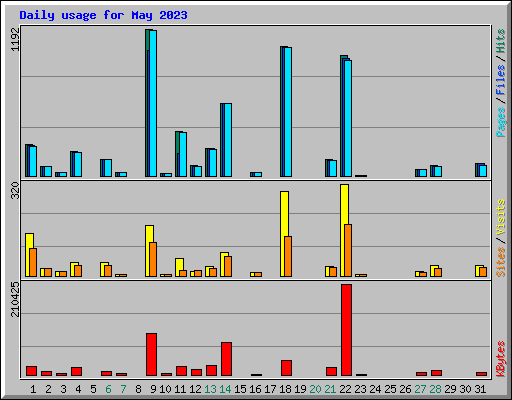Select the hits bar for day 1
512x400 pixels.
(x=31, y=161)
